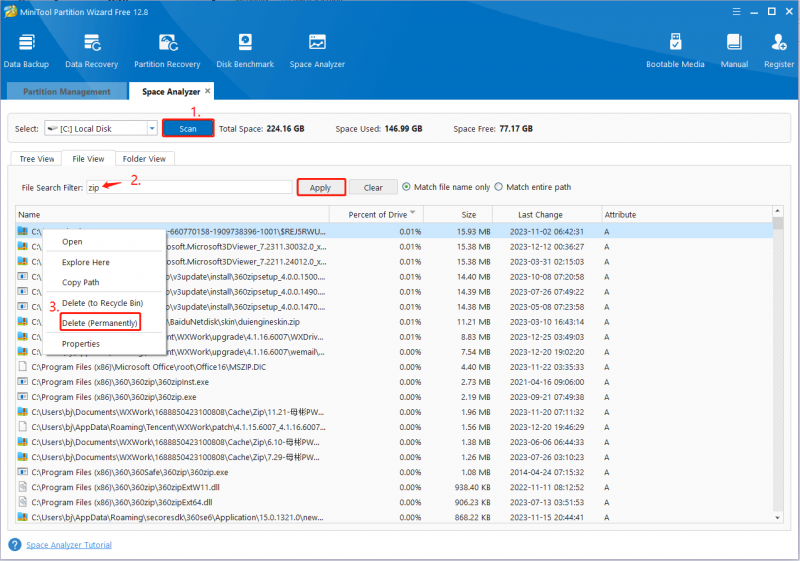
Task: Click the icon of the 360zipExtW11.dll row
Action: [x=22, y=487]
